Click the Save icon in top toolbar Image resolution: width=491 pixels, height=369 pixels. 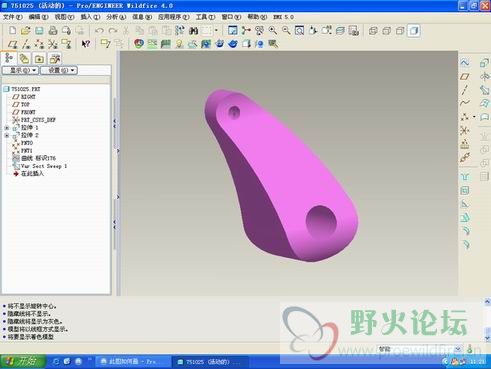[x=39, y=31]
